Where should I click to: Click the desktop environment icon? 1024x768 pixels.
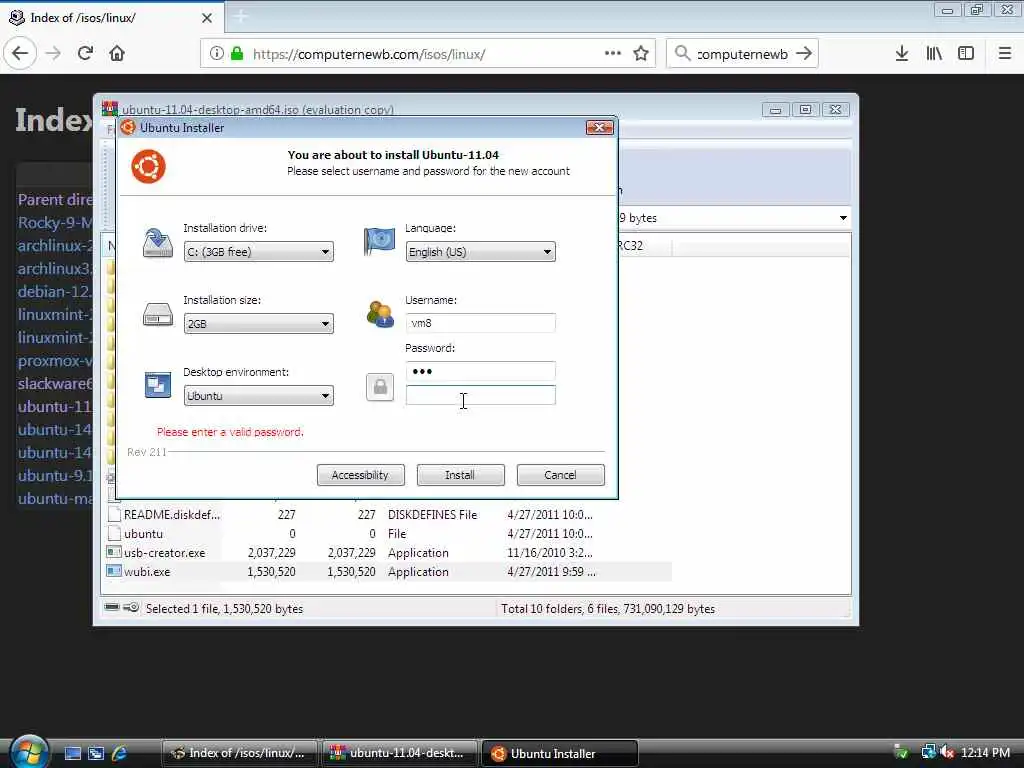point(157,385)
